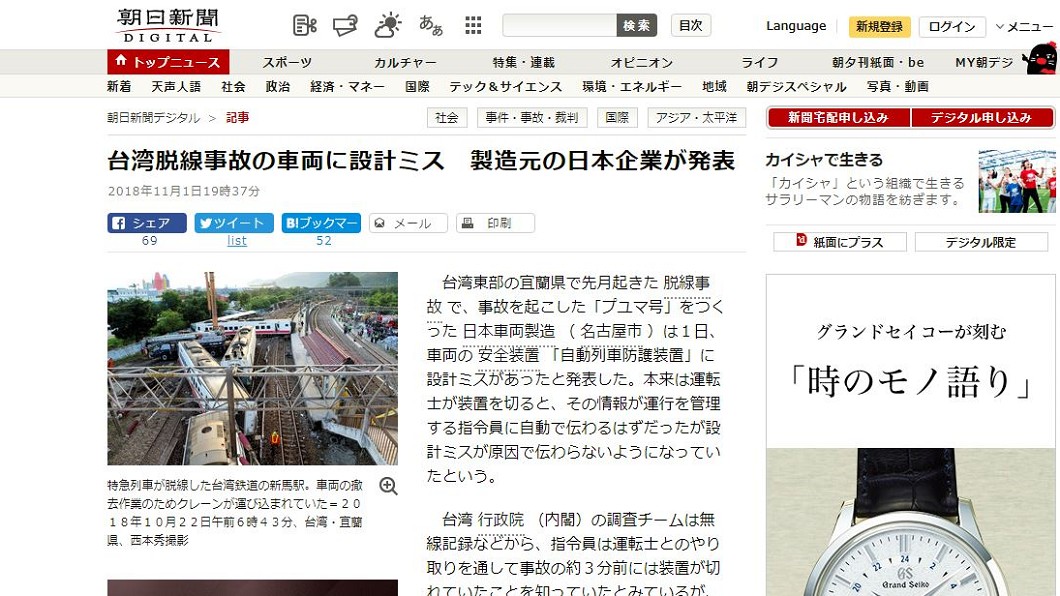Open the 目次 table of contents button
Screen dimensions: 1060x596
click(x=691, y=26)
